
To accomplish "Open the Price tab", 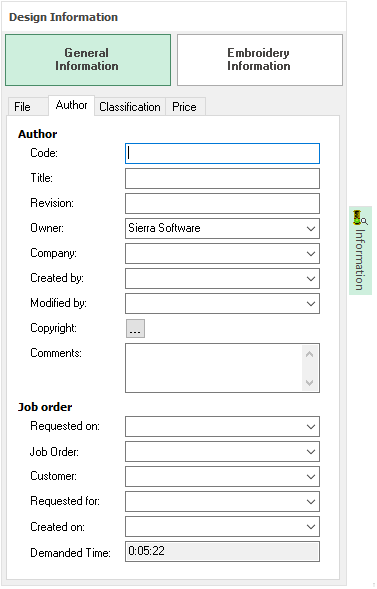I will coord(184,107).
